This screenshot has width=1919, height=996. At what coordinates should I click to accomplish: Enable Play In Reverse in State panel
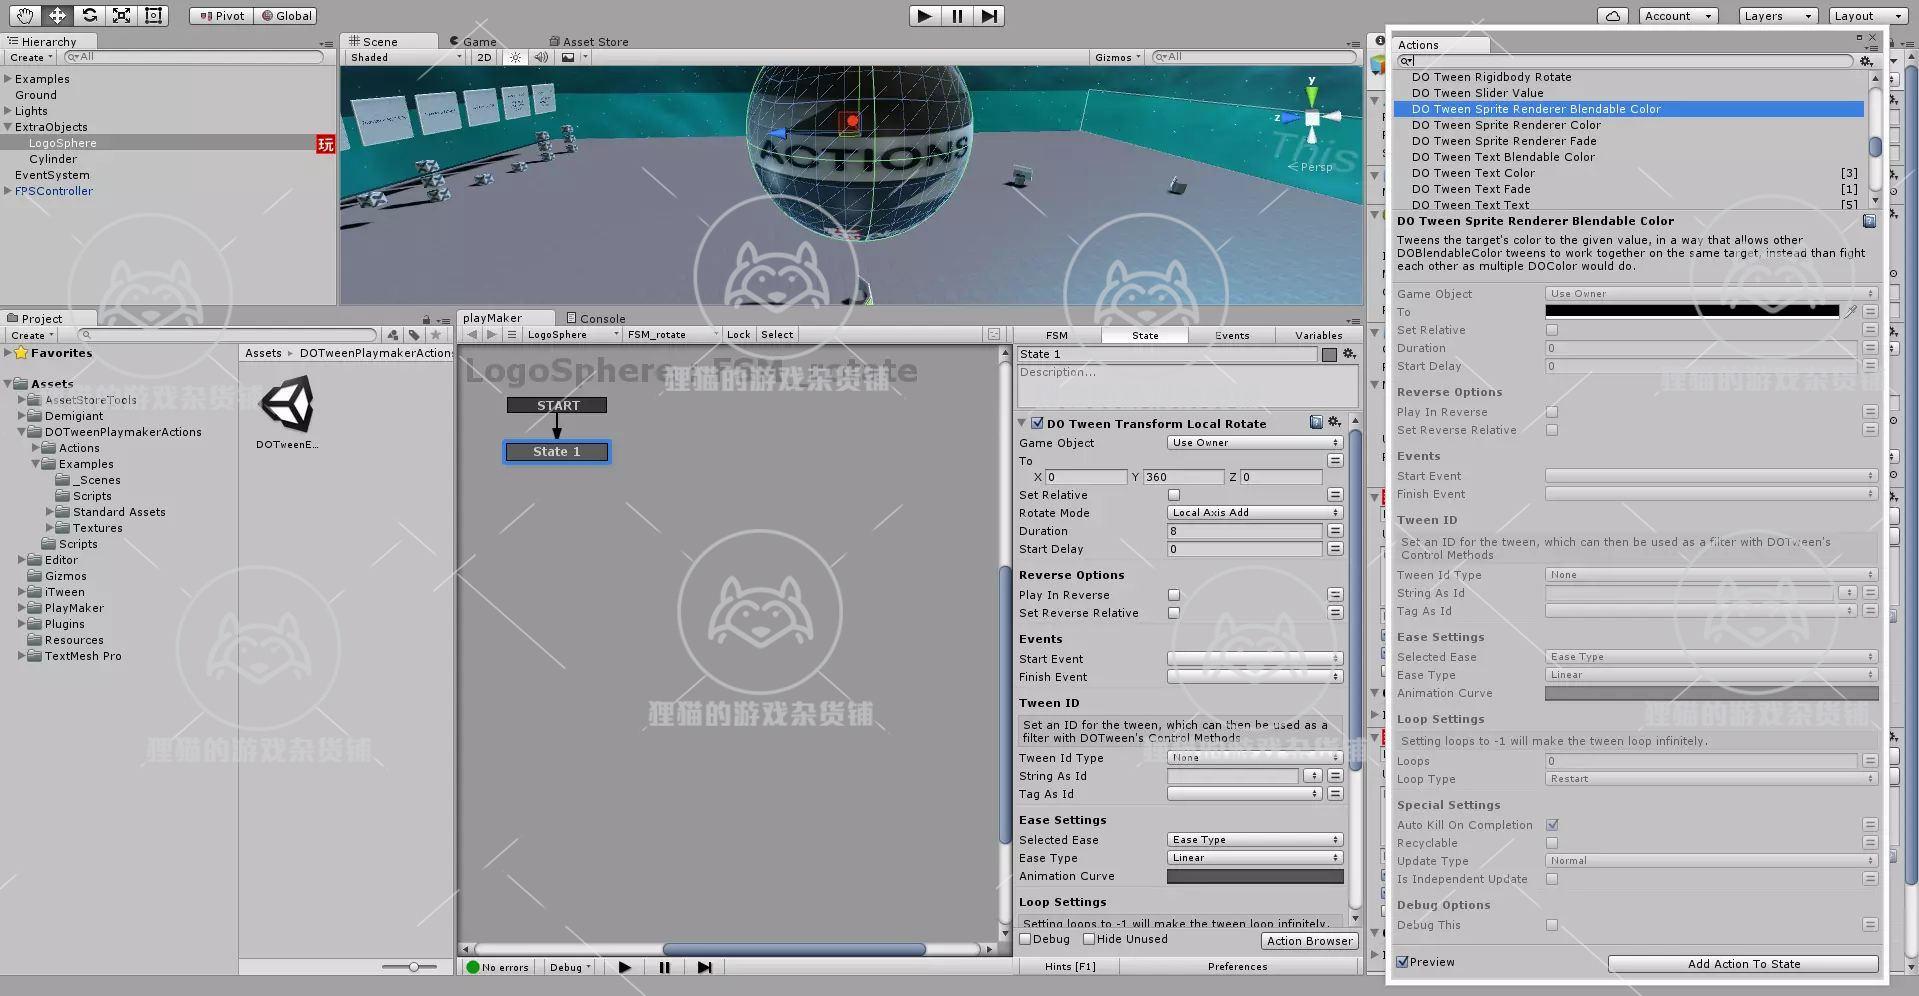[1174, 595]
